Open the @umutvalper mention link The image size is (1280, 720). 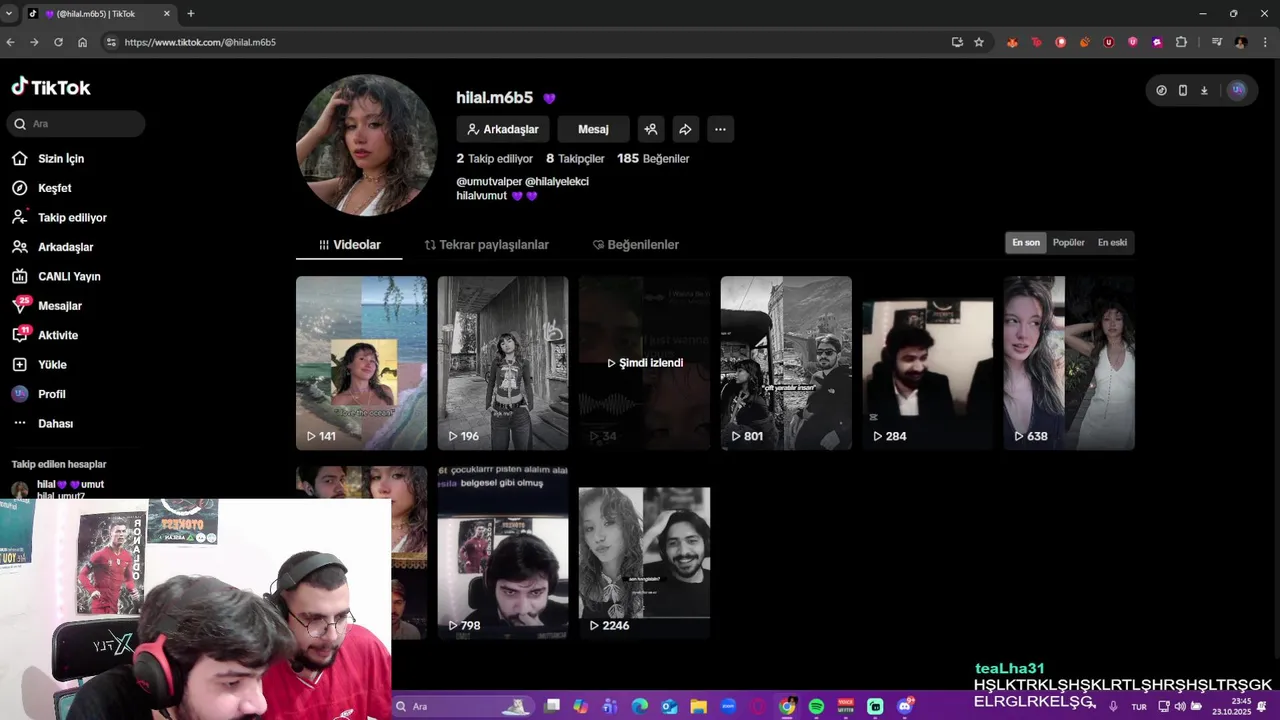(x=489, y=182)
